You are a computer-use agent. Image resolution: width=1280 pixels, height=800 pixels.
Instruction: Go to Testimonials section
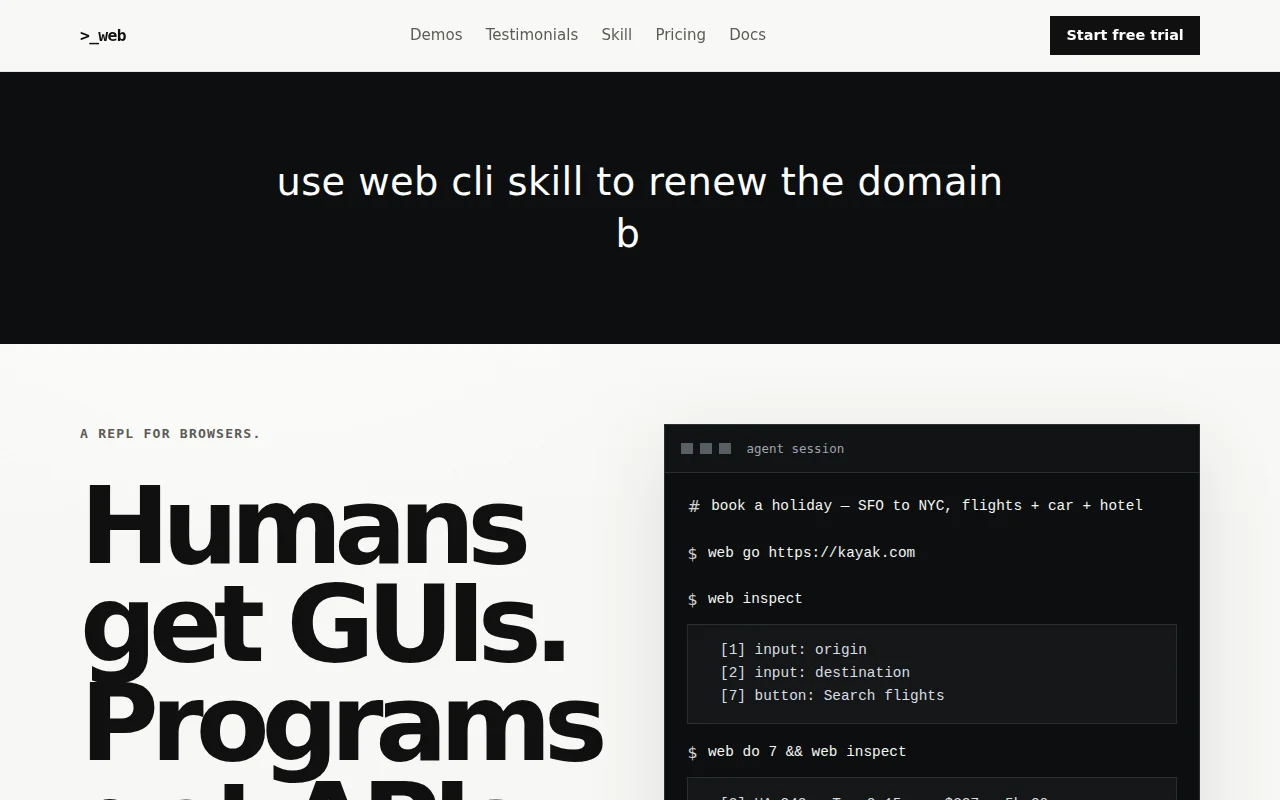pos(532,35)
